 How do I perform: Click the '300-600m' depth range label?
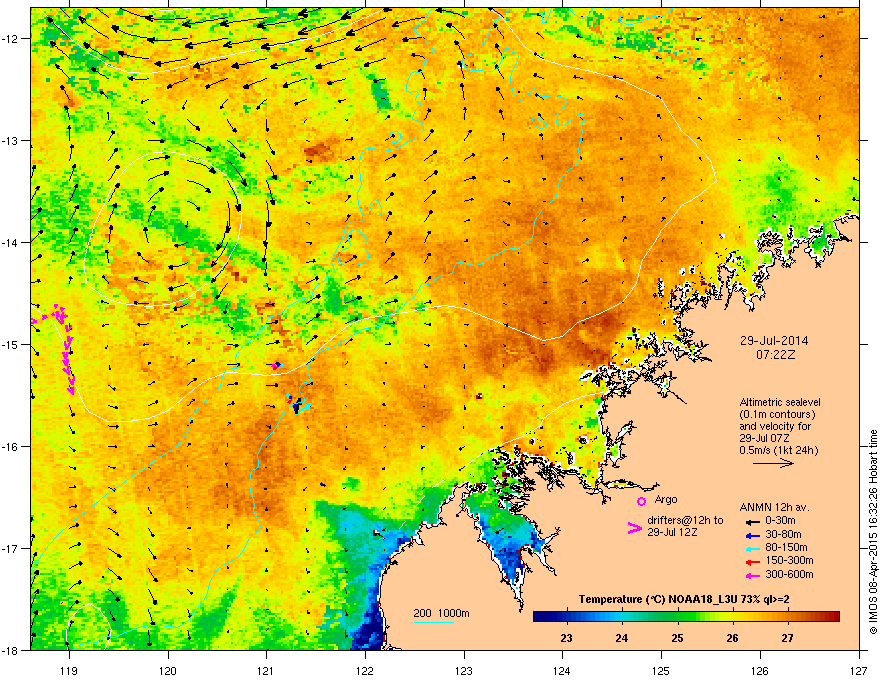(x=789, y=574)
